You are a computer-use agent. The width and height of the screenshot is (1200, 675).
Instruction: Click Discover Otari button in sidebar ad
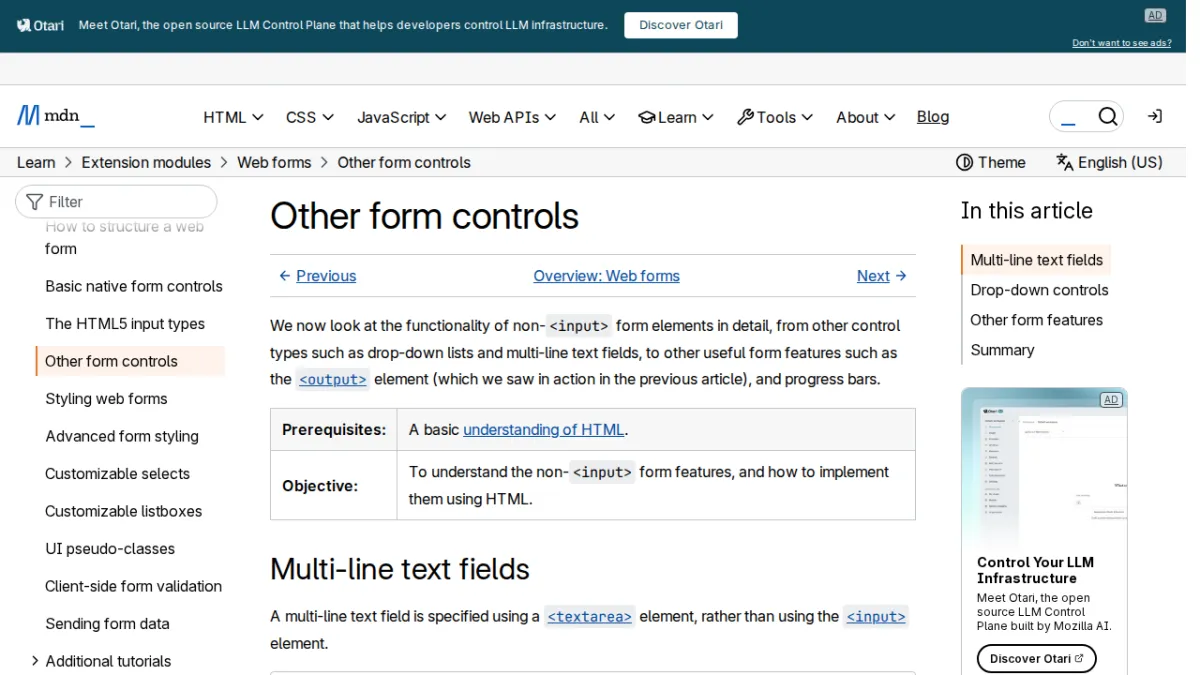pos(1037,659)
